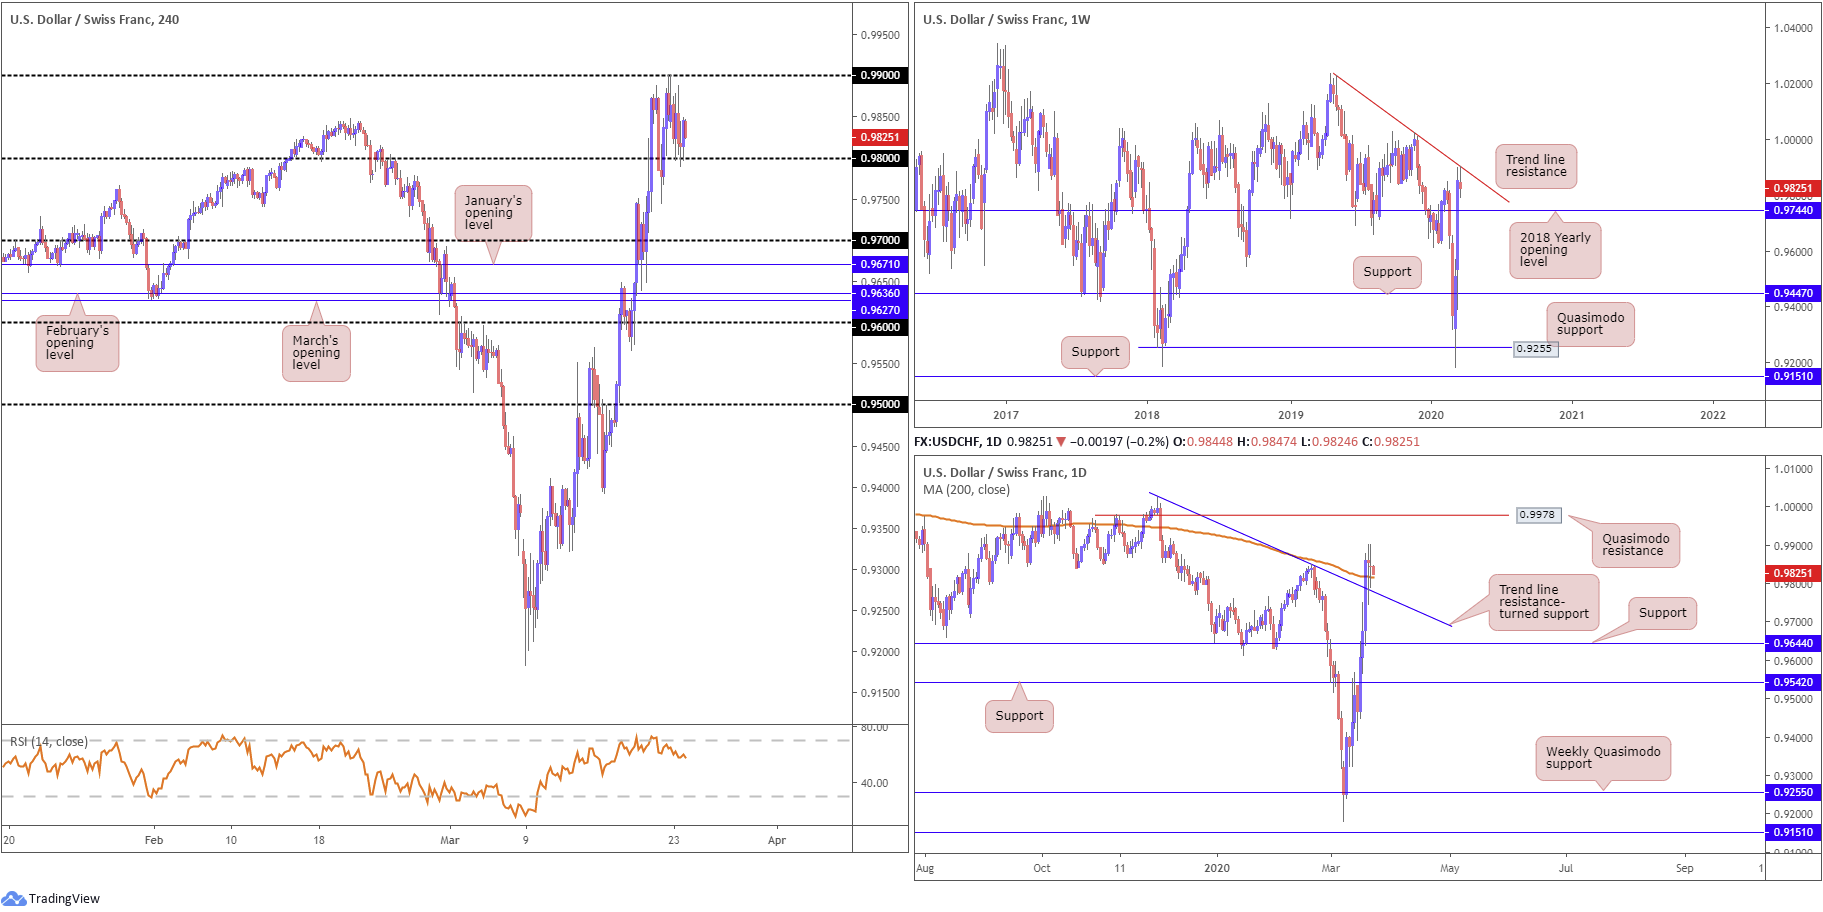Viewport: 1823px width, 912px height.
Task: Click the 'RSI (14, close)' indicator label
Action: coord(49,742)
